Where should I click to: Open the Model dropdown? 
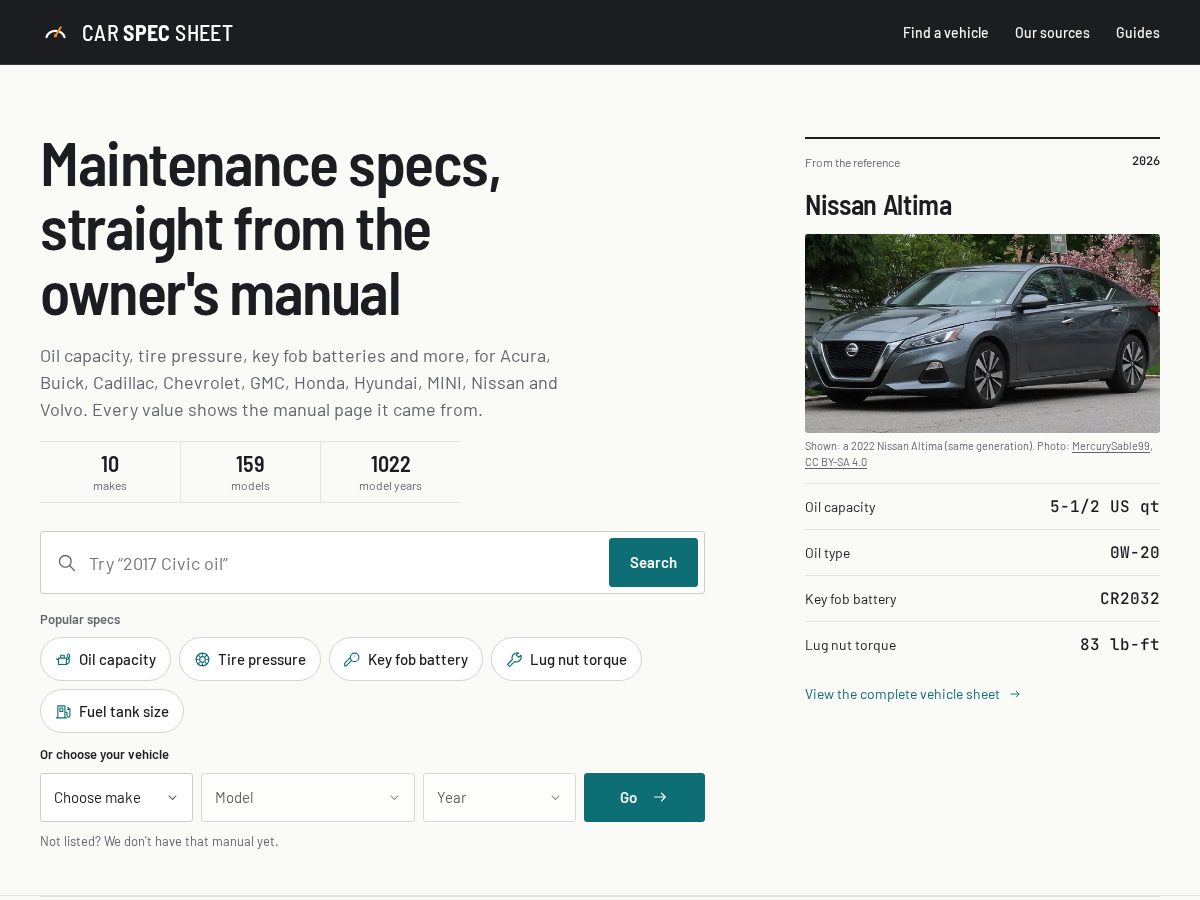(308, 797)
